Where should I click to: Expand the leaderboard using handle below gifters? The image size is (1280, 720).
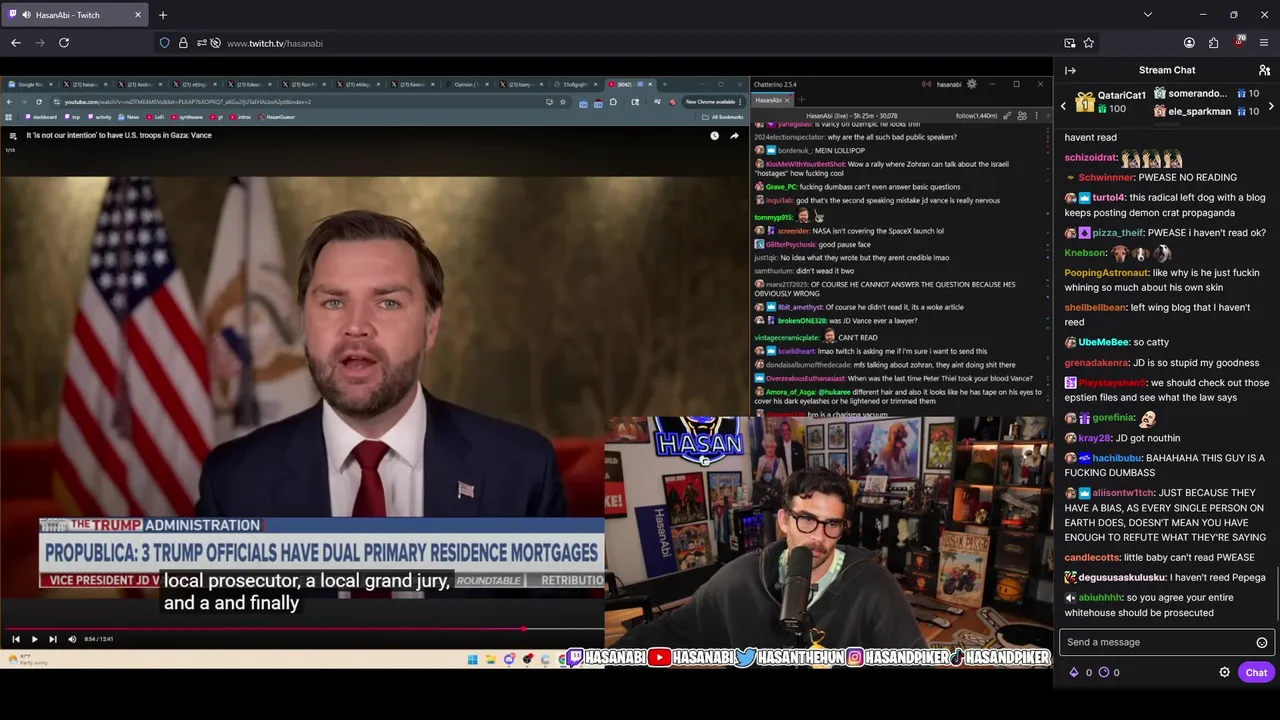(1167, 125)
